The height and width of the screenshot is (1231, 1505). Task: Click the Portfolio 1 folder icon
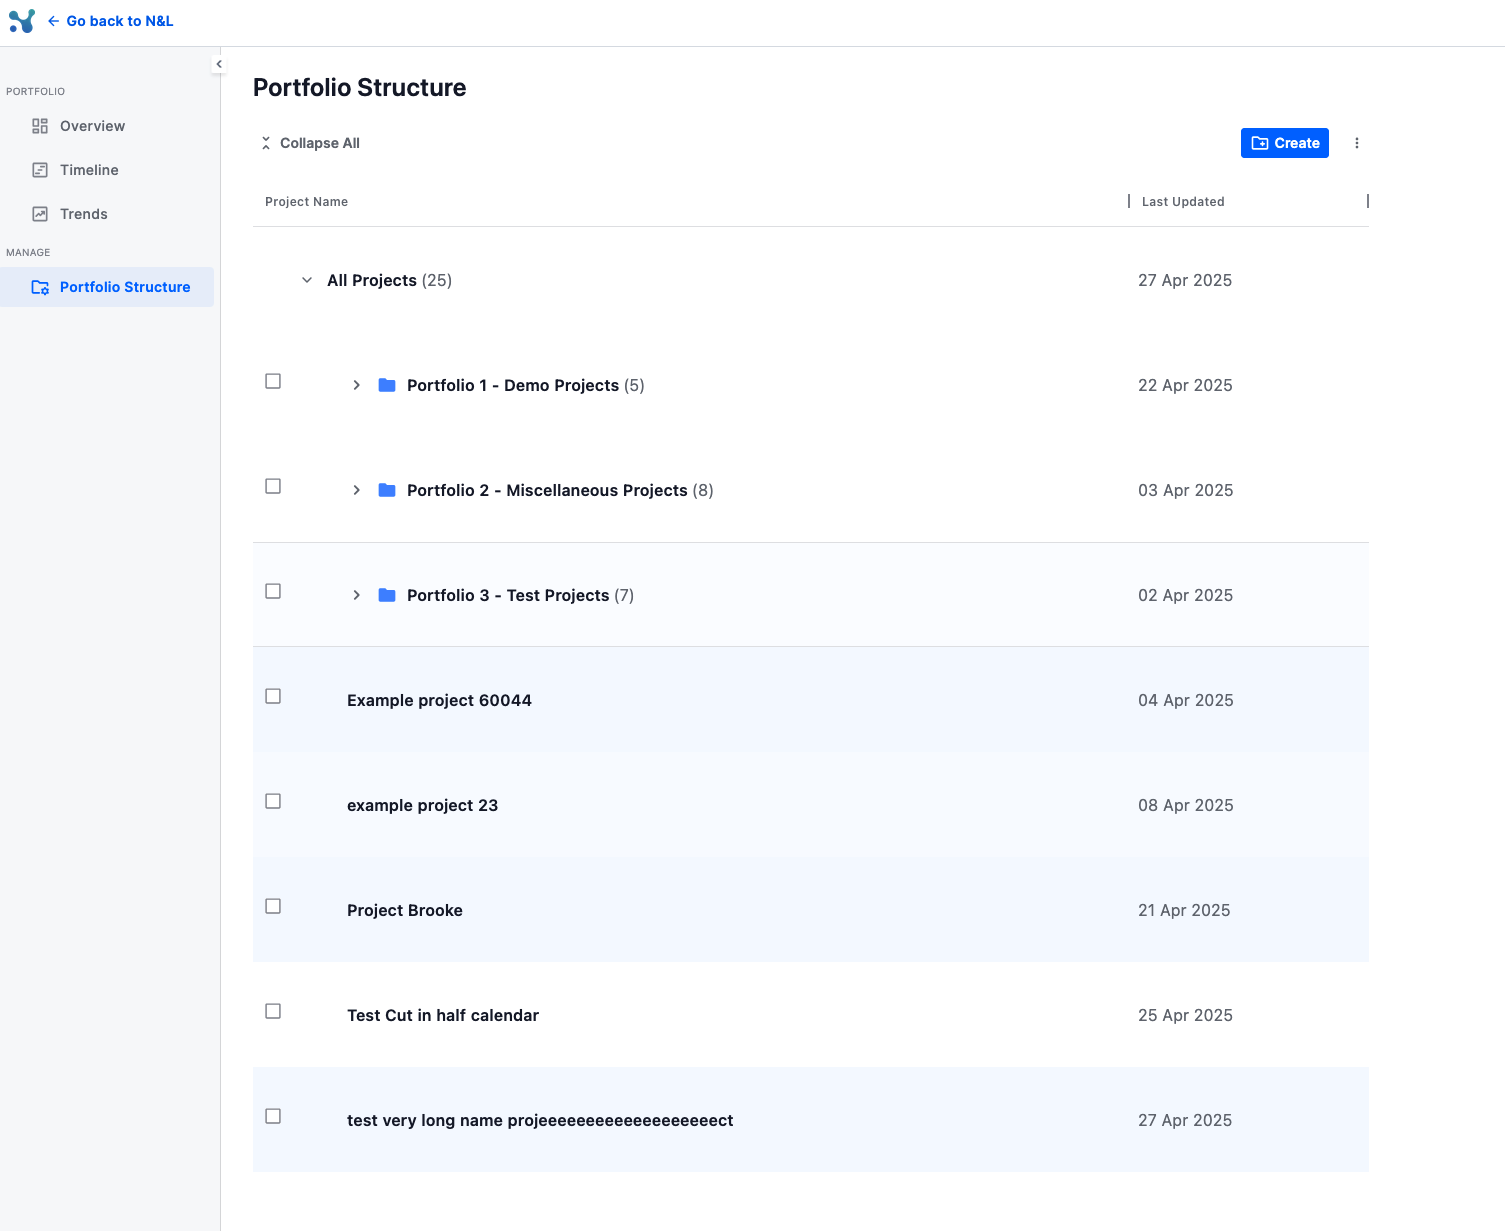(x=387, y=385)
